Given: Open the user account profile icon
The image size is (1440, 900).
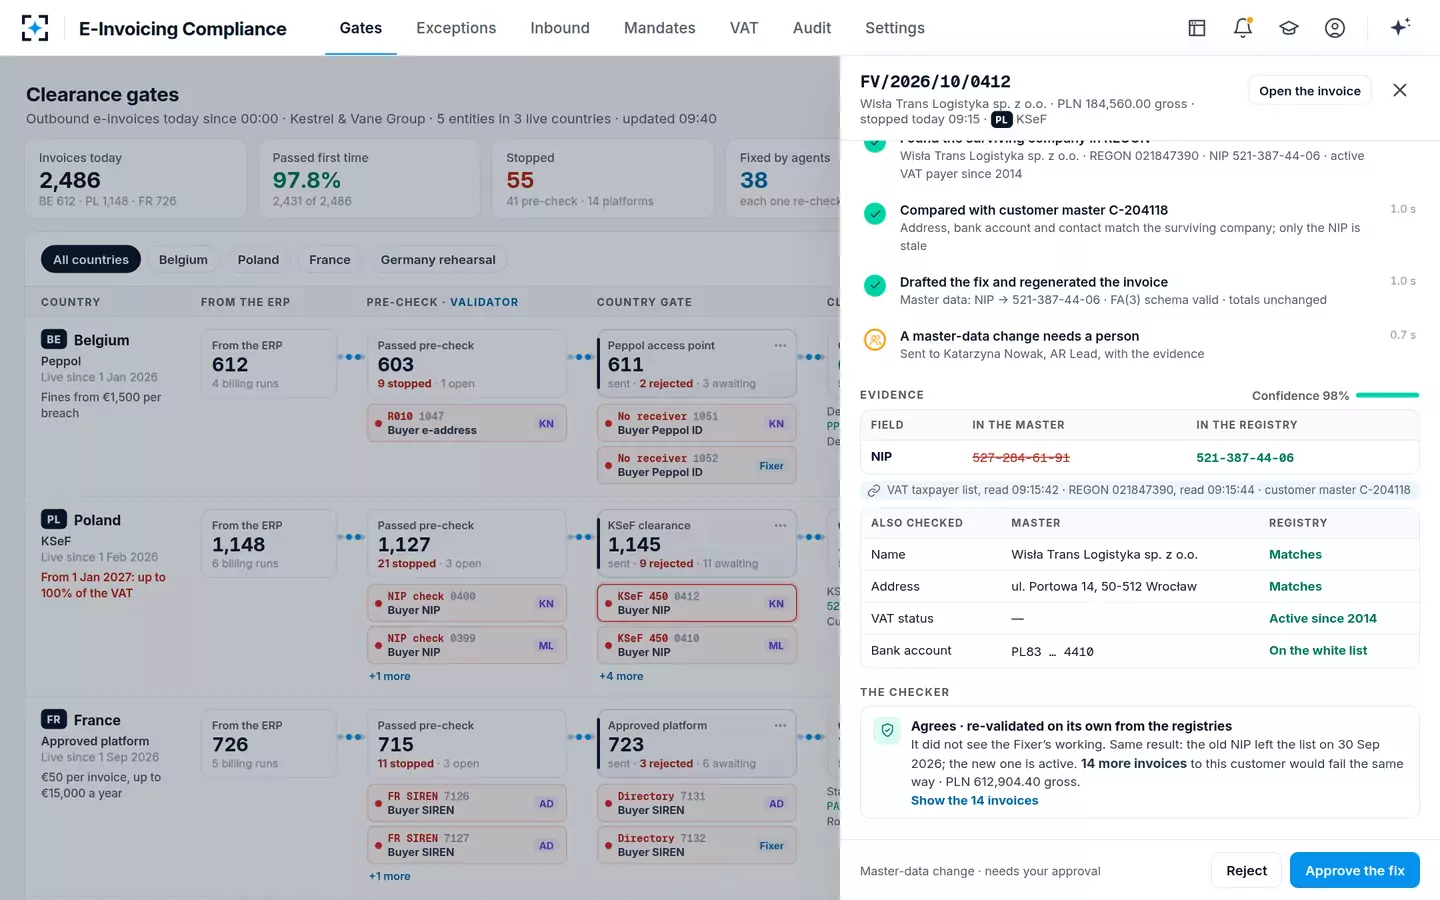Looking at the screenshot, I should click(1335, 28).
